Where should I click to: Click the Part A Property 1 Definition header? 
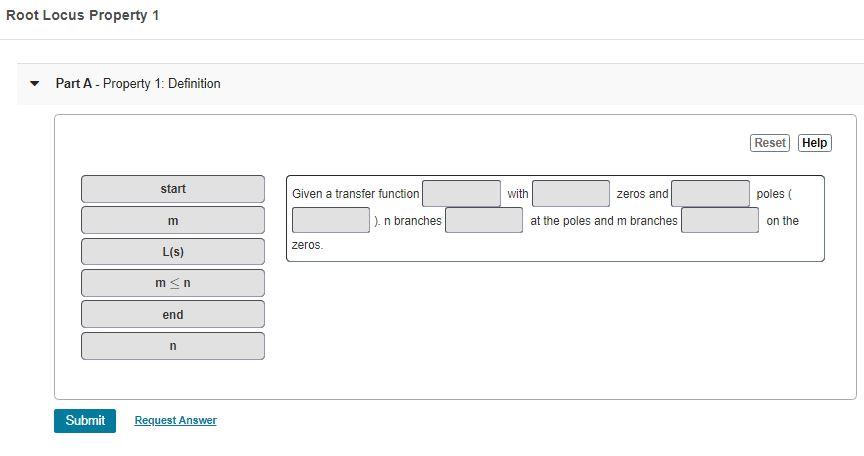click(x=138, y=84)
